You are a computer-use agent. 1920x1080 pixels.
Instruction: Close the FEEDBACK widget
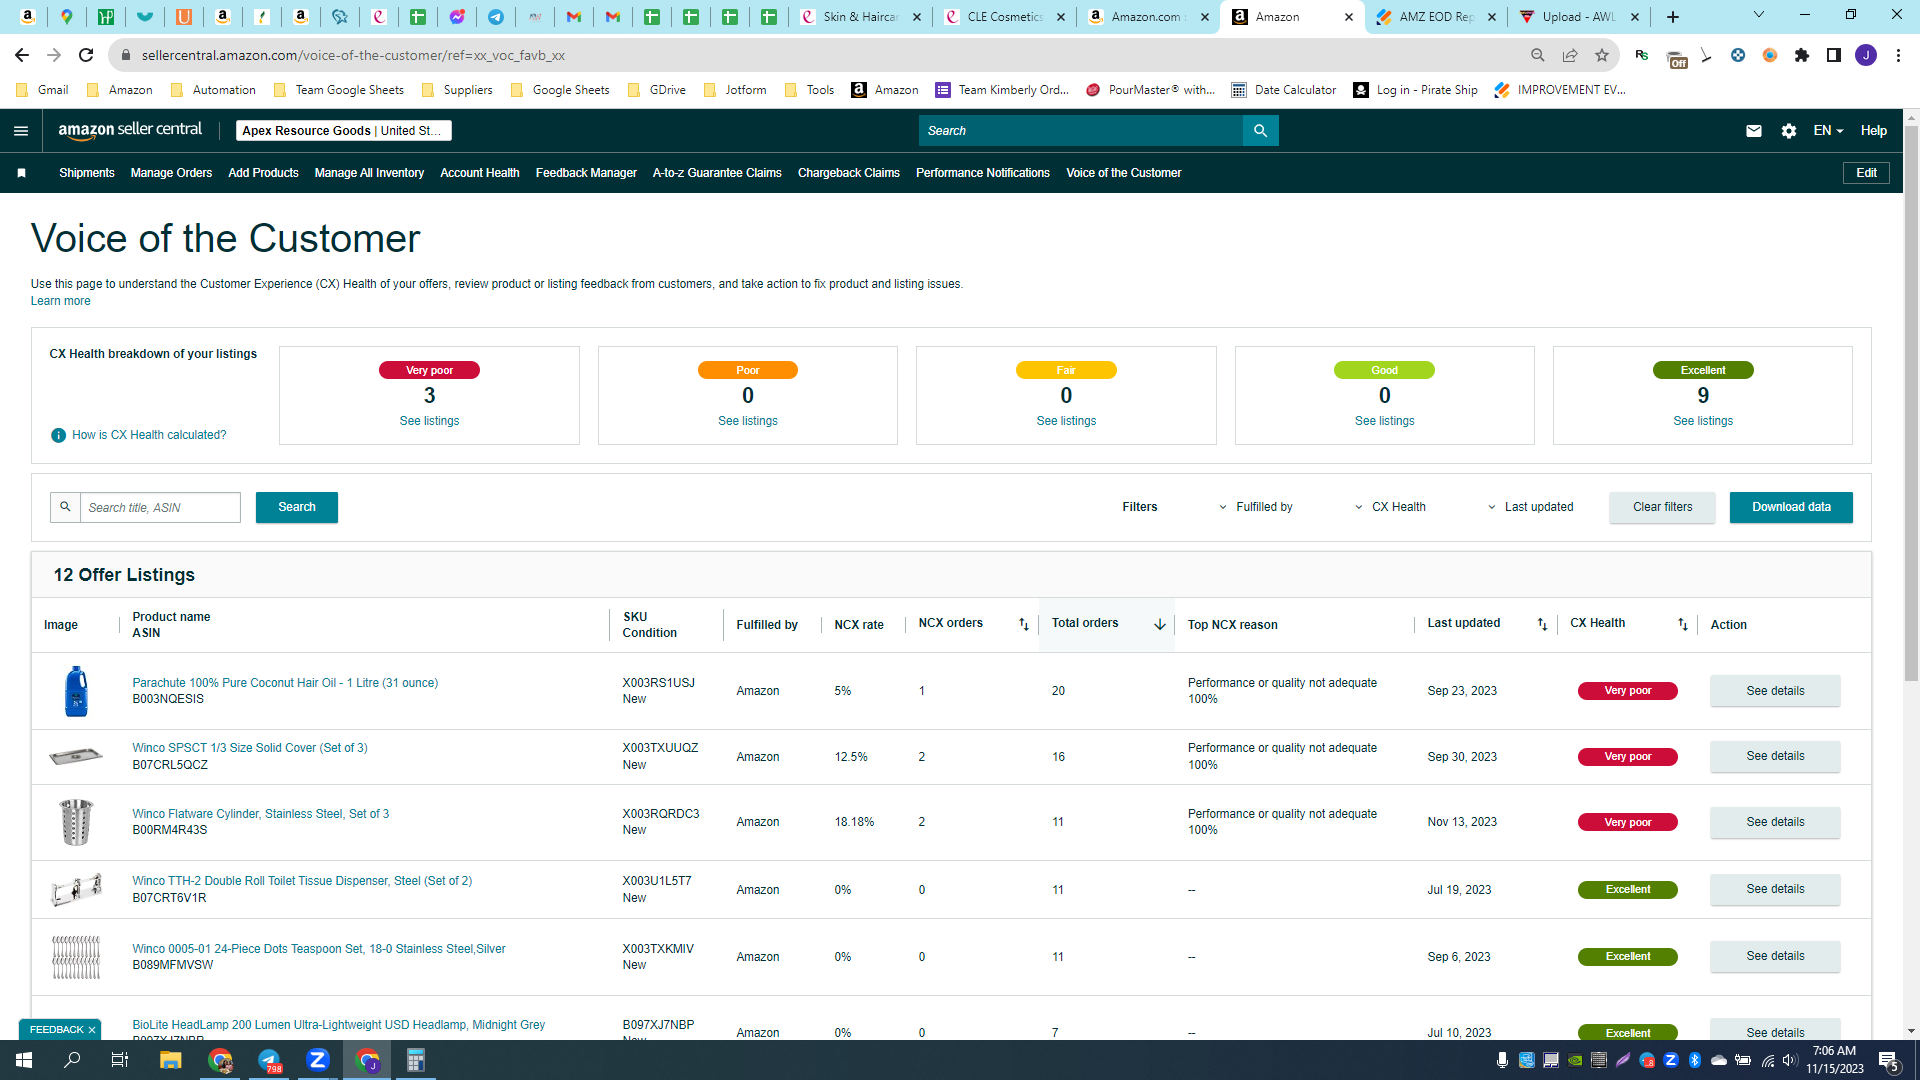tap(92, 1030)
